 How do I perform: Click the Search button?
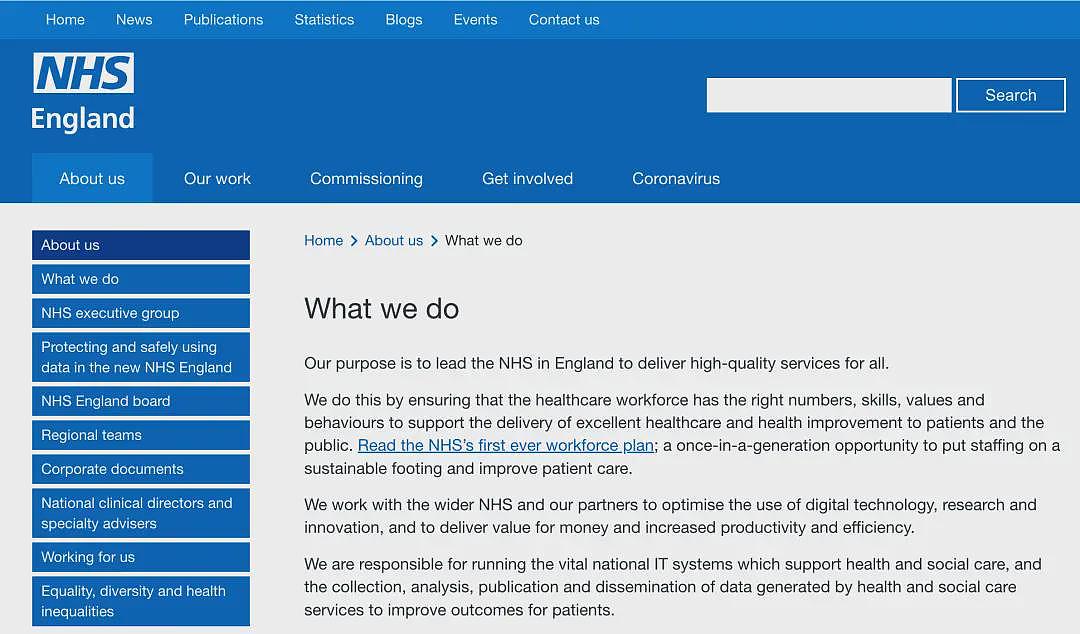[x=1010, y=95]
